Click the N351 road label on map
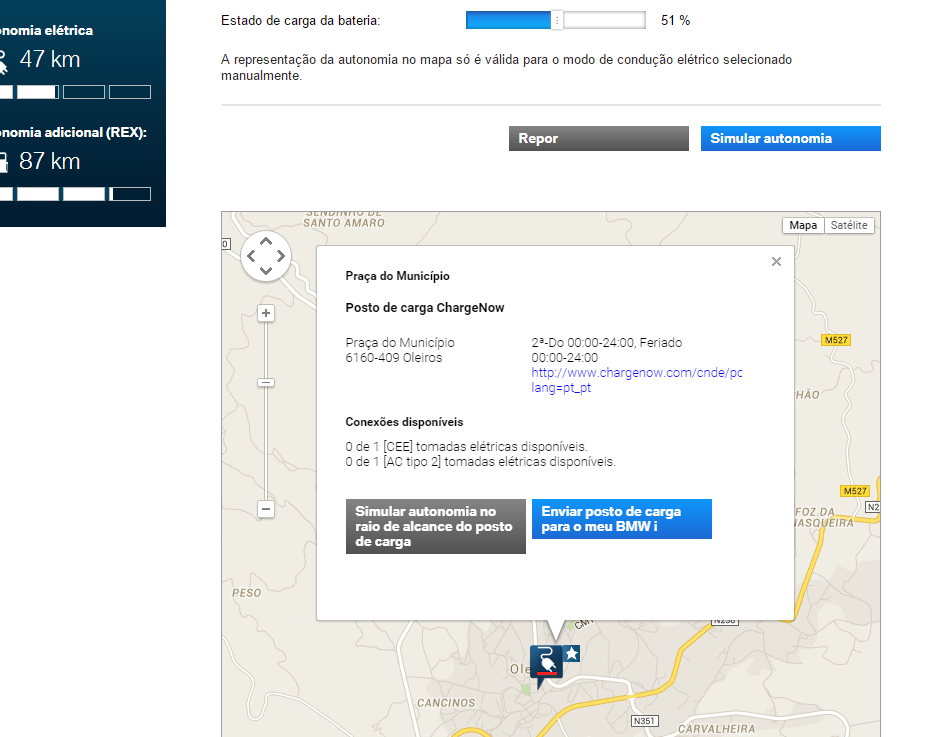950x737 pixels. [644, 721]
